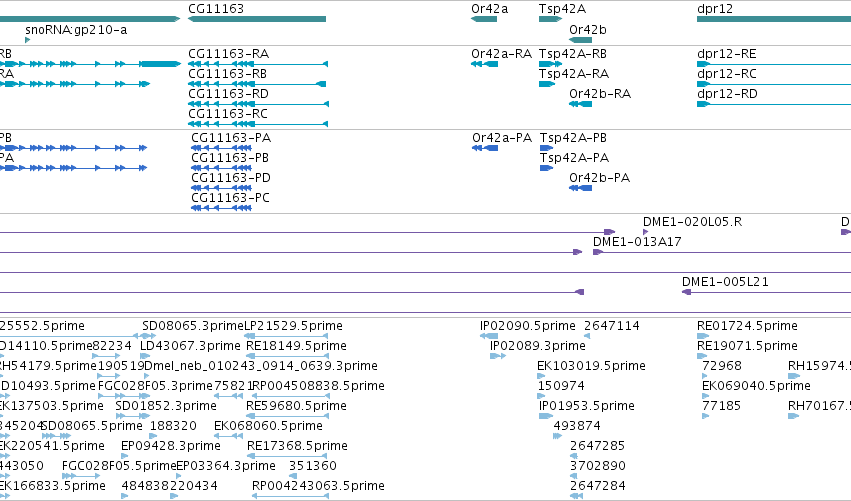Click the Or42b-RA transcript feature

580,104
